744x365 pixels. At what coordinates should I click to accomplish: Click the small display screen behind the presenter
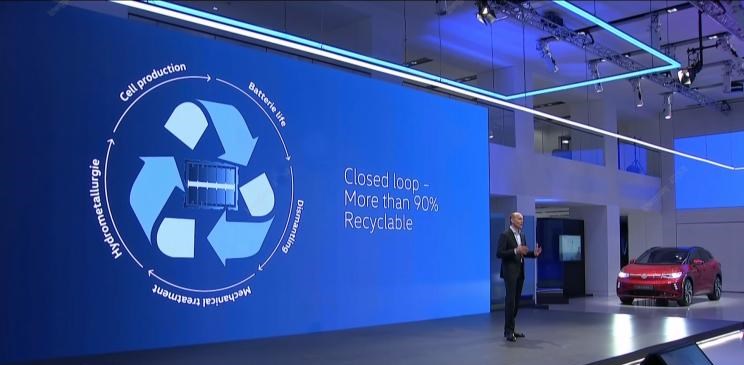(569, 248)
